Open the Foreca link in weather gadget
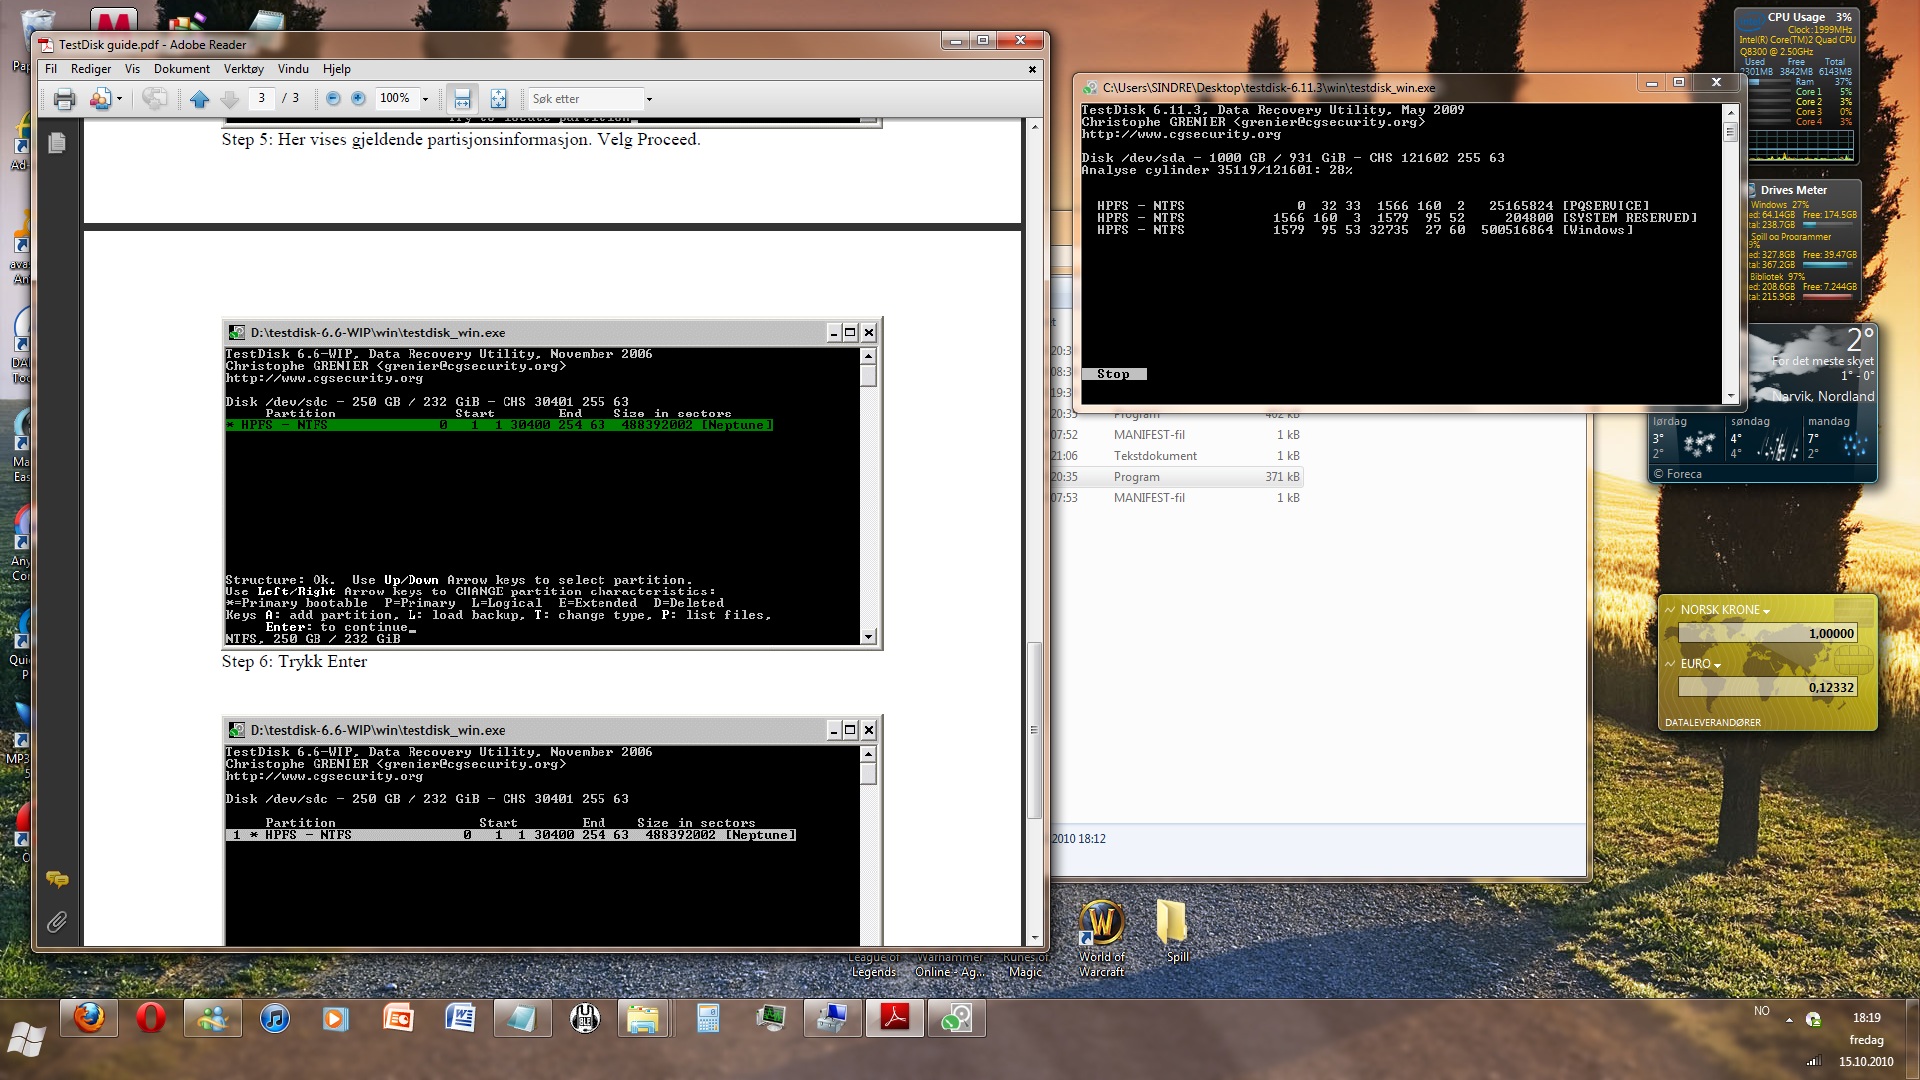The height and width of the screenshot is (1080, 1920). 1677,474
